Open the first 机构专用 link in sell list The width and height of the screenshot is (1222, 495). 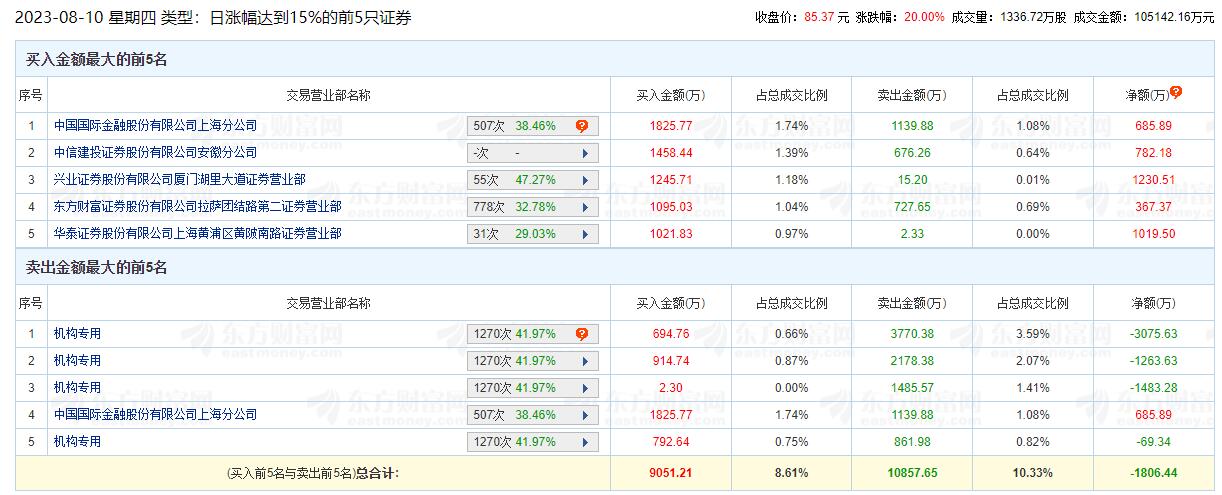[x=77, y=334]
